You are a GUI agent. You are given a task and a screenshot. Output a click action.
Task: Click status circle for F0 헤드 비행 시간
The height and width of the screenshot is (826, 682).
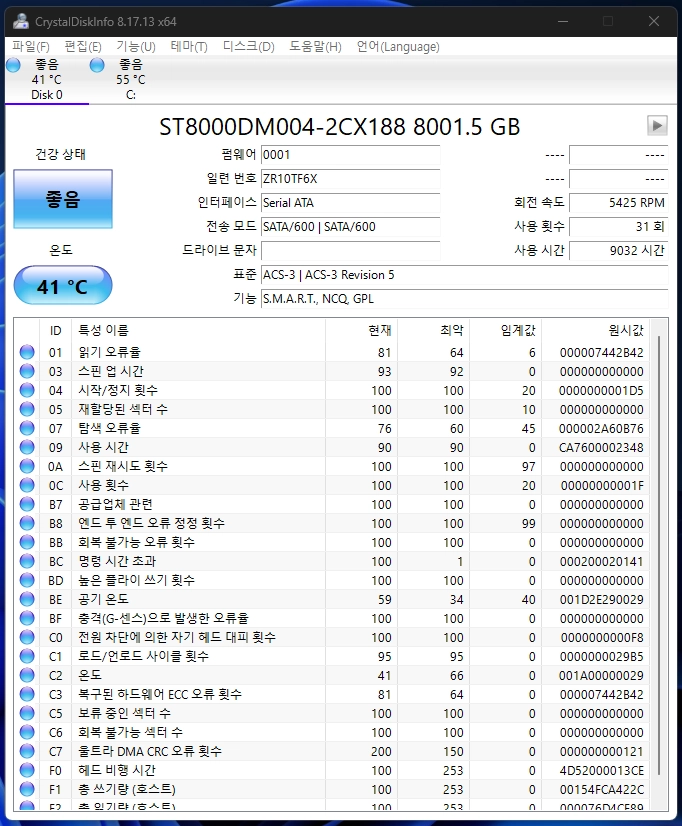pyautogui.click(x=27, y=770)
